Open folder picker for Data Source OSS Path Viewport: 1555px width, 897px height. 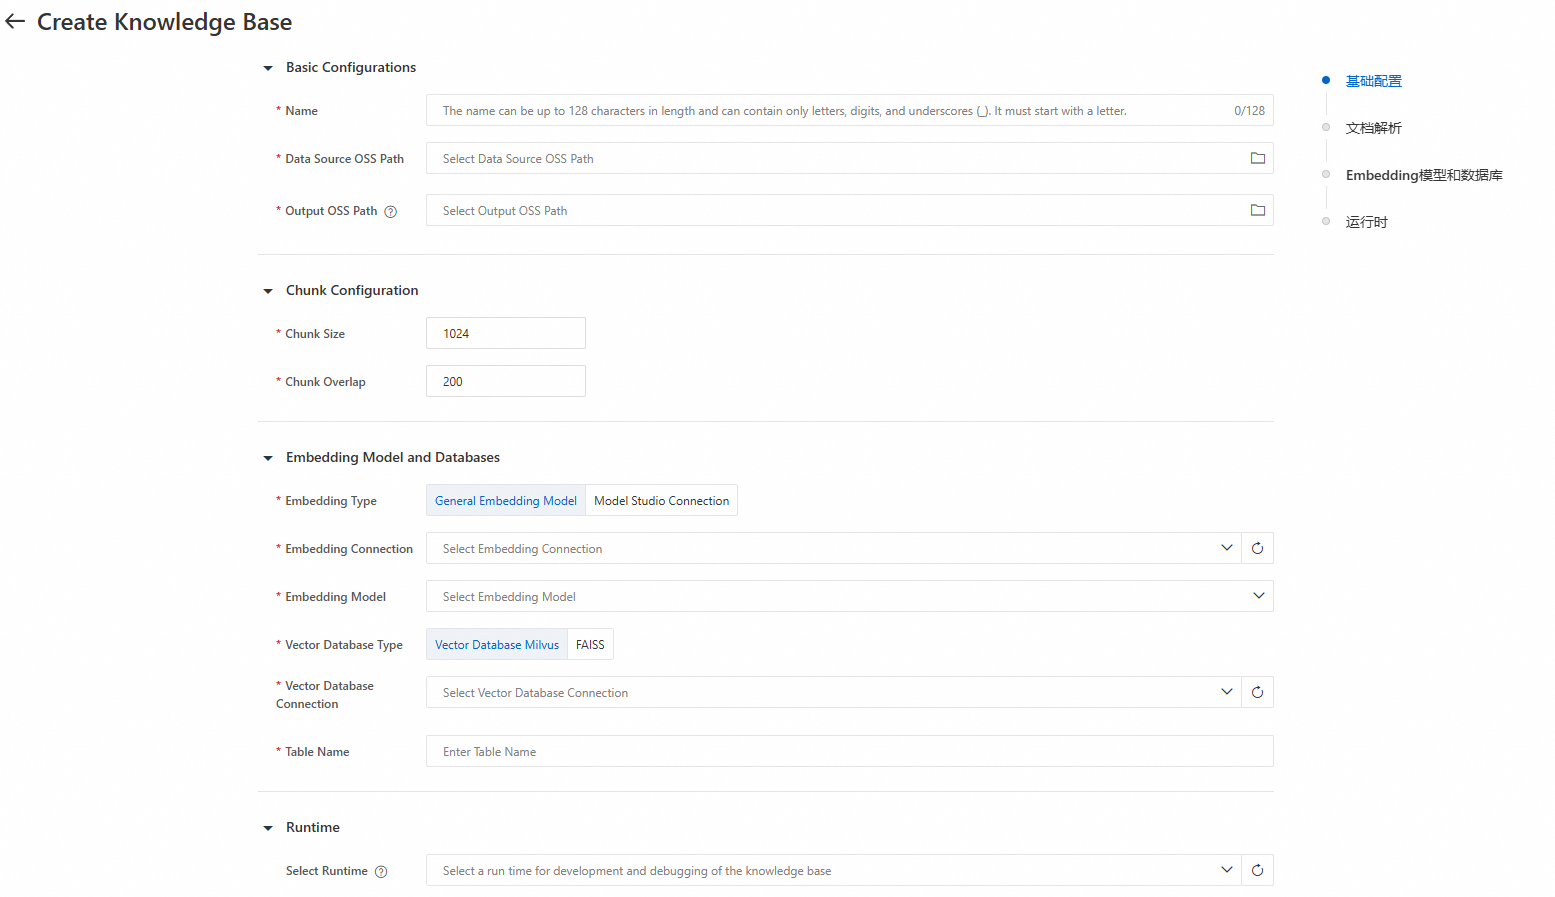1257,158
